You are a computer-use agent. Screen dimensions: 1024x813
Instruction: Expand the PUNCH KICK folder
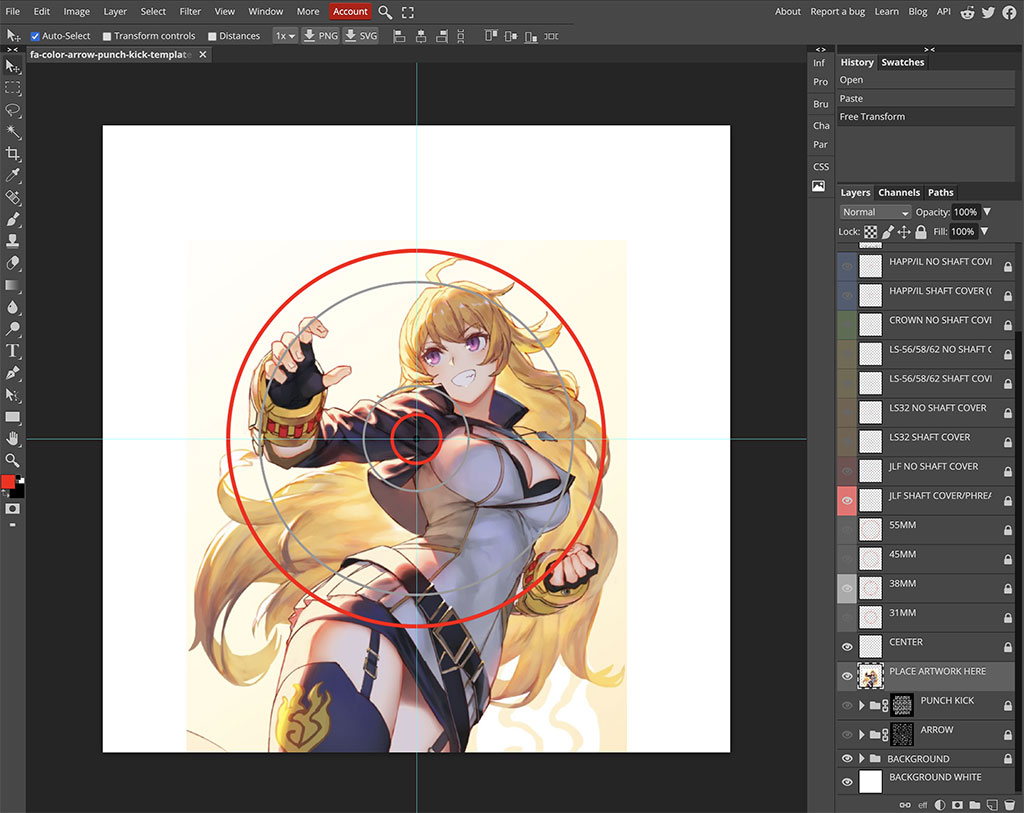[861, 705]
